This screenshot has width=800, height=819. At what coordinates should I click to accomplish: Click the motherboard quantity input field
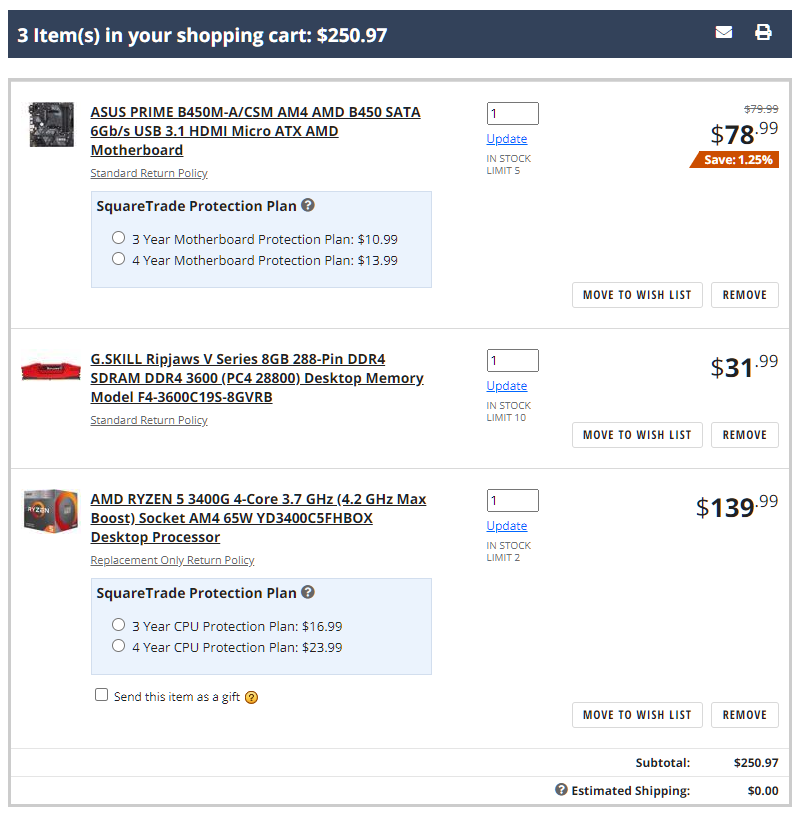coord(512,113)
